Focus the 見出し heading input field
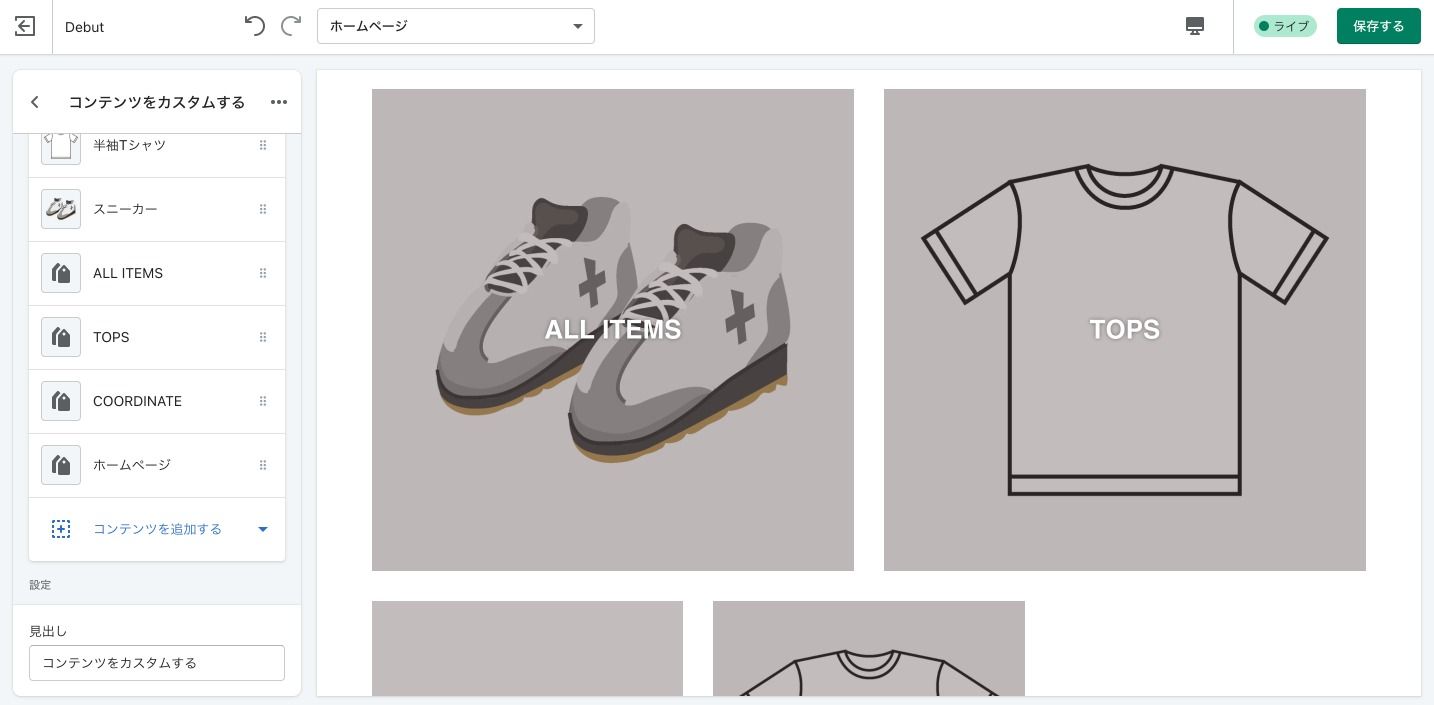Image resolution: width=1434 pixels, height=705 pixels. (x=157, y=663)
